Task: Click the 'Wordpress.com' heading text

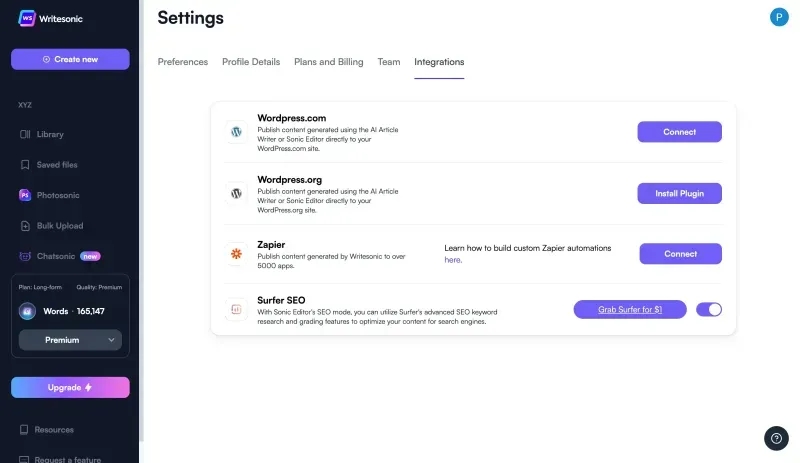Action: [x=291, y=118]
